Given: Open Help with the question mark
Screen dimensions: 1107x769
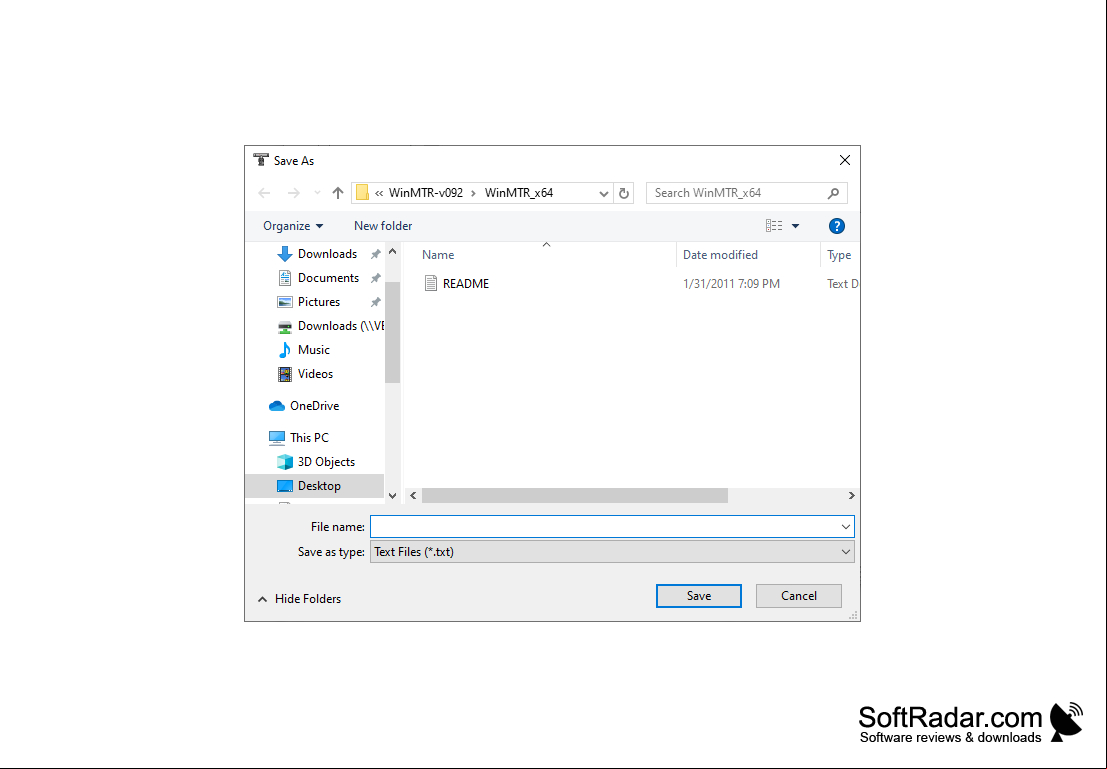Looking at the screenshot, I should tap(837, 226).
